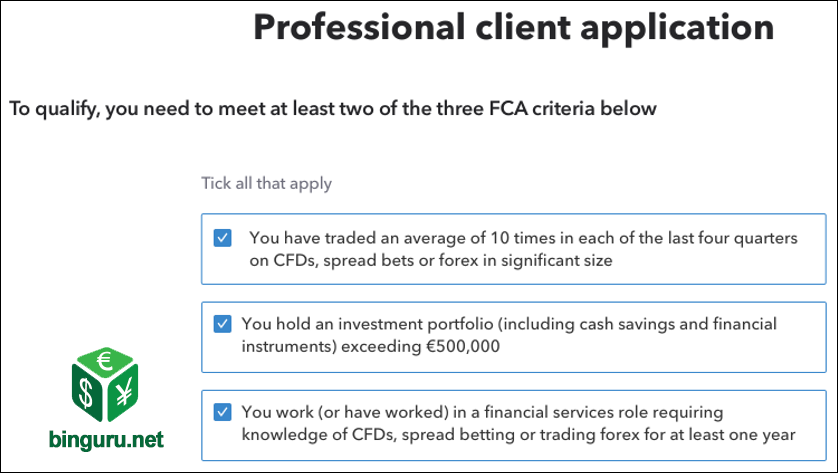Click 'CFDs, spread bets or forex' text
The height and width of the screenshot is (473, 838).
(376, 260)
